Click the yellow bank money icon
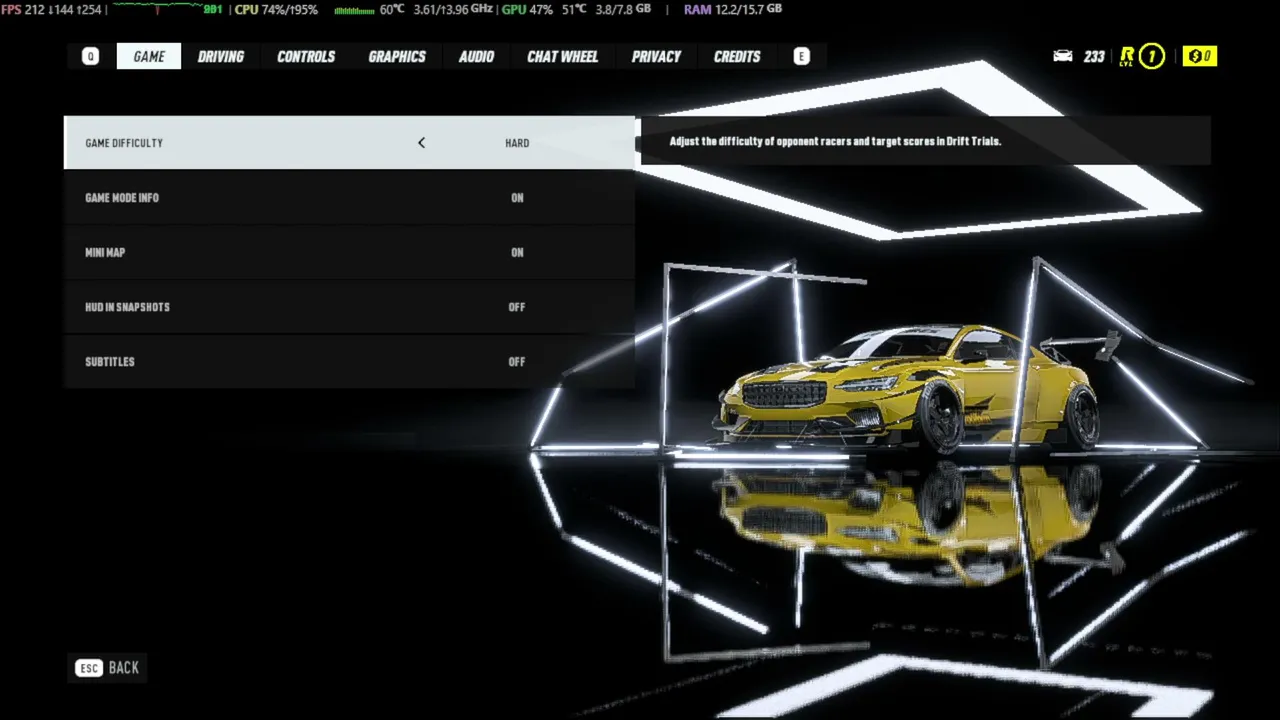 1200,56
